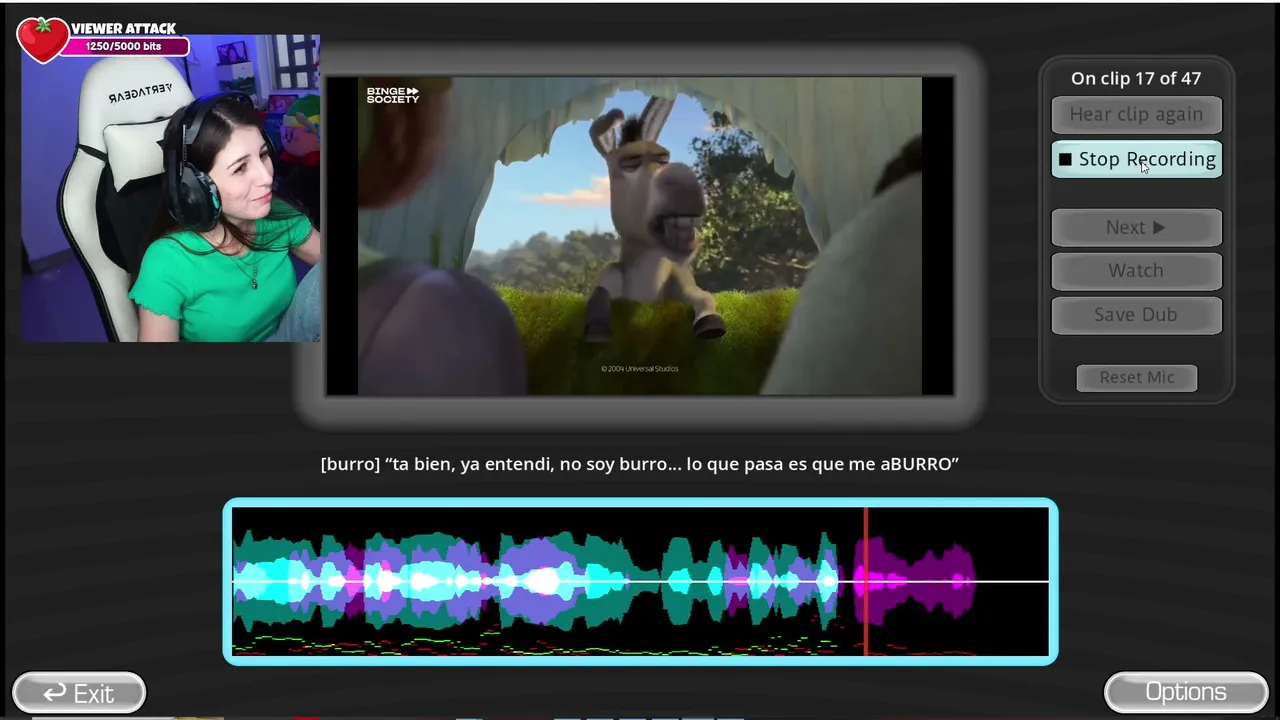Click the 1250/5000 bits progress bar
Viewport: 1280px width, 720px height.
tap(126, 46)
